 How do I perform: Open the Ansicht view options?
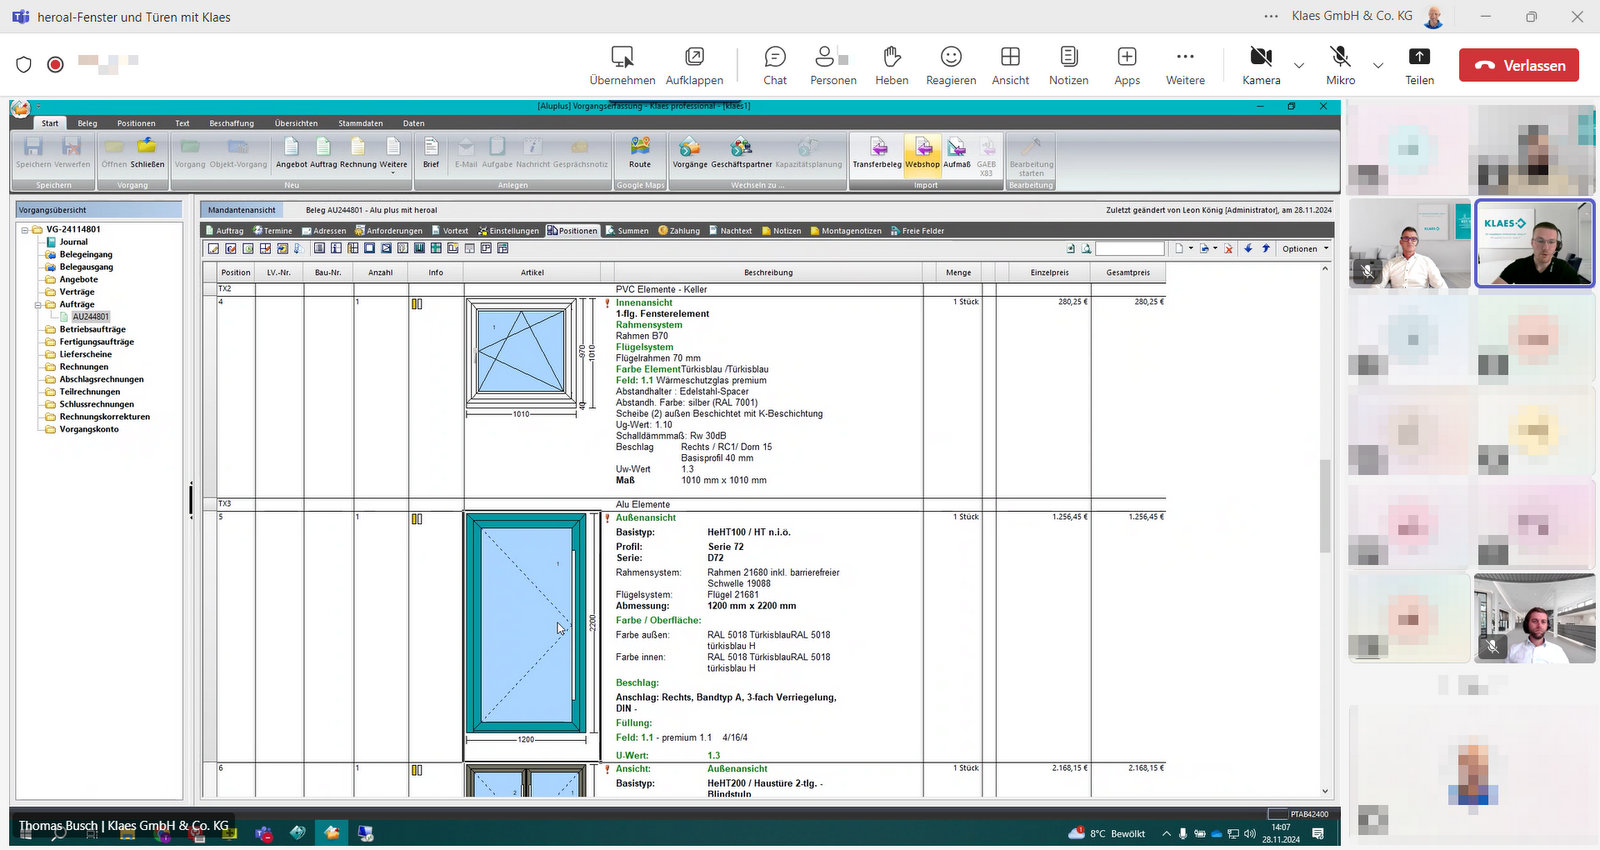(1010, 66)
